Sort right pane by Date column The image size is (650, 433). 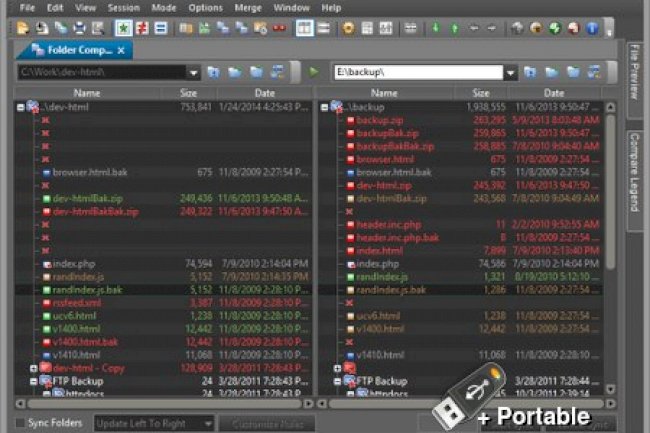click(554, 93)
